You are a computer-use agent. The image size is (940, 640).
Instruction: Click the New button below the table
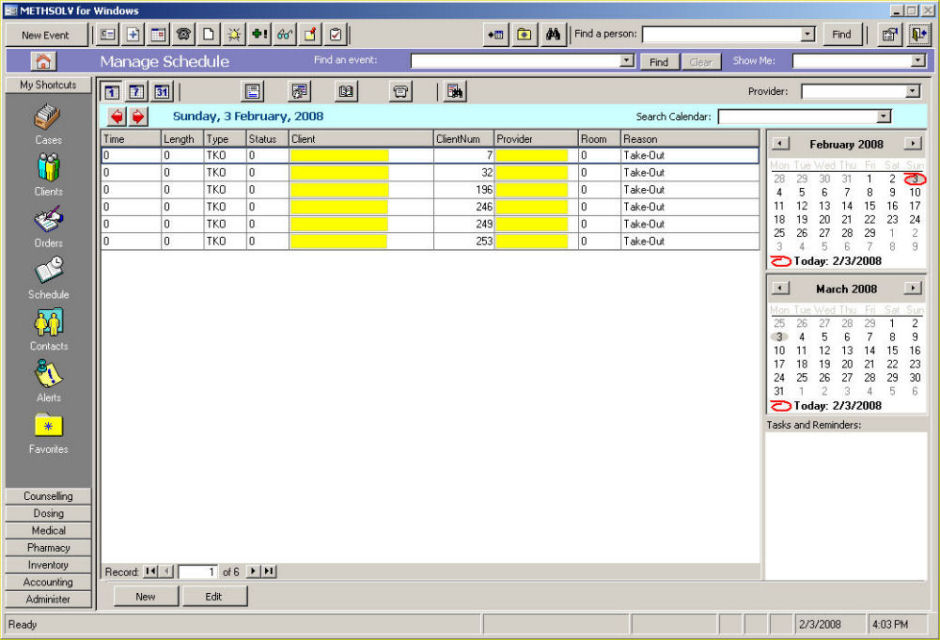[x=145, y=597]
